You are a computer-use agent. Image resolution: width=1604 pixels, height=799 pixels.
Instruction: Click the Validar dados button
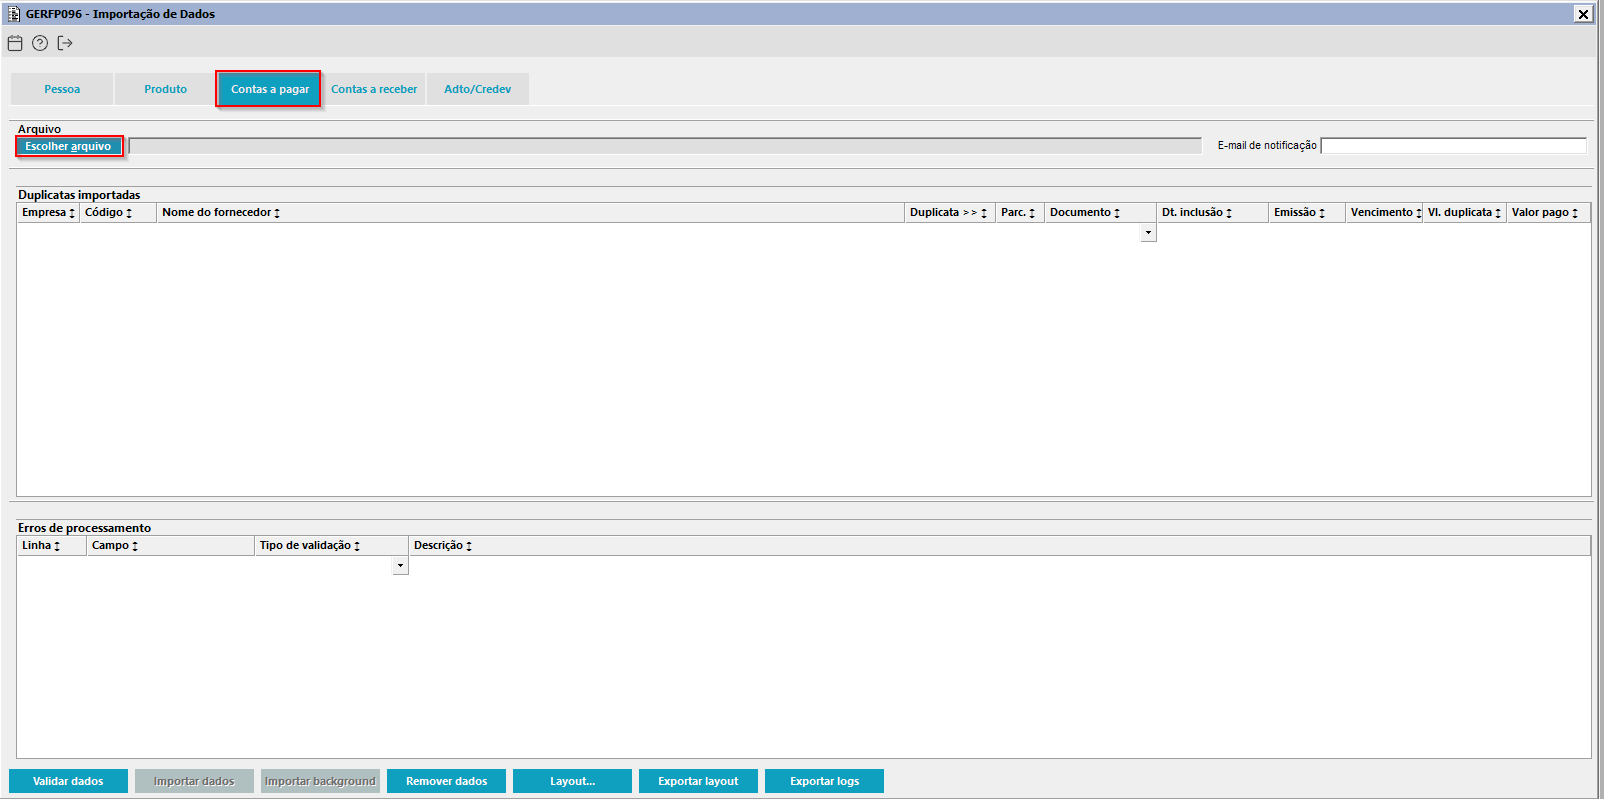68,781
